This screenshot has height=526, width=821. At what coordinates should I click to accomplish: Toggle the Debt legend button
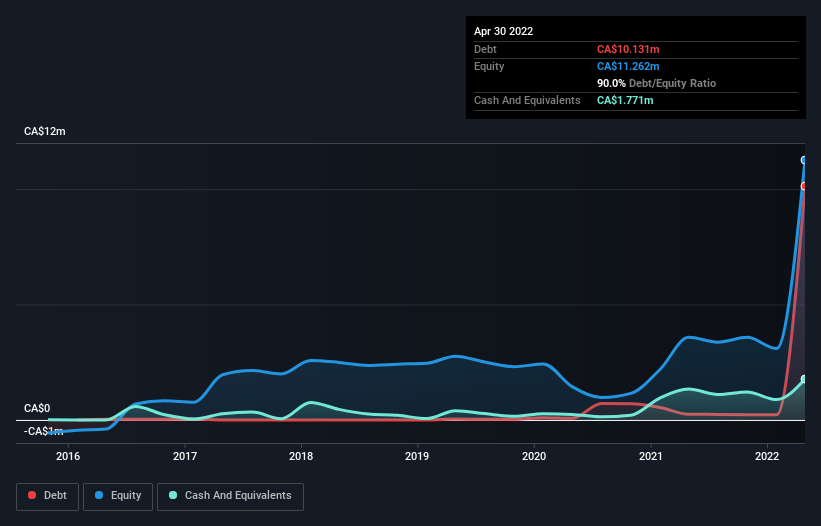click(47, 496)
